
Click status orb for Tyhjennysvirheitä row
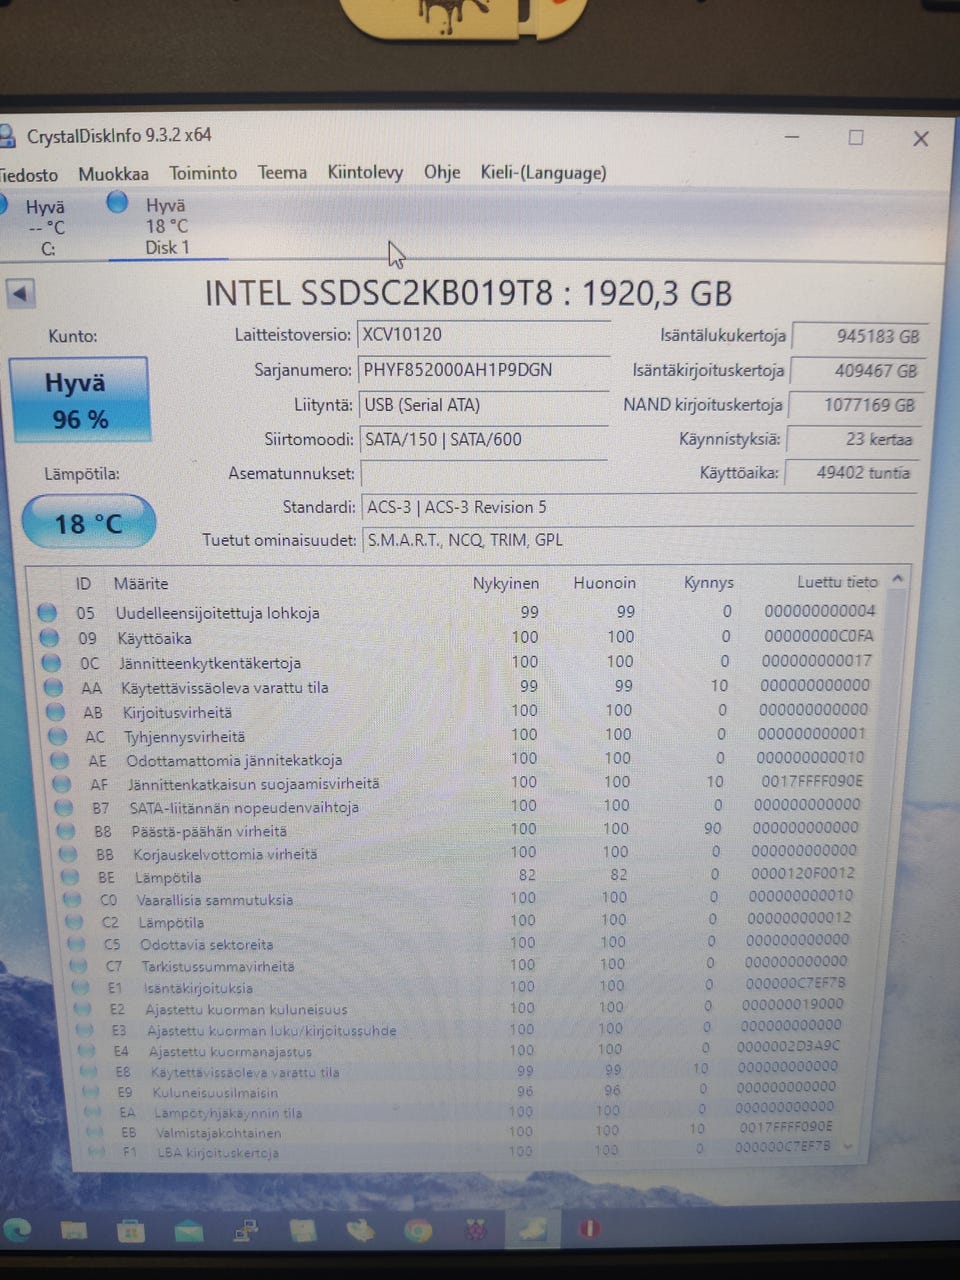tap(58, 736)
